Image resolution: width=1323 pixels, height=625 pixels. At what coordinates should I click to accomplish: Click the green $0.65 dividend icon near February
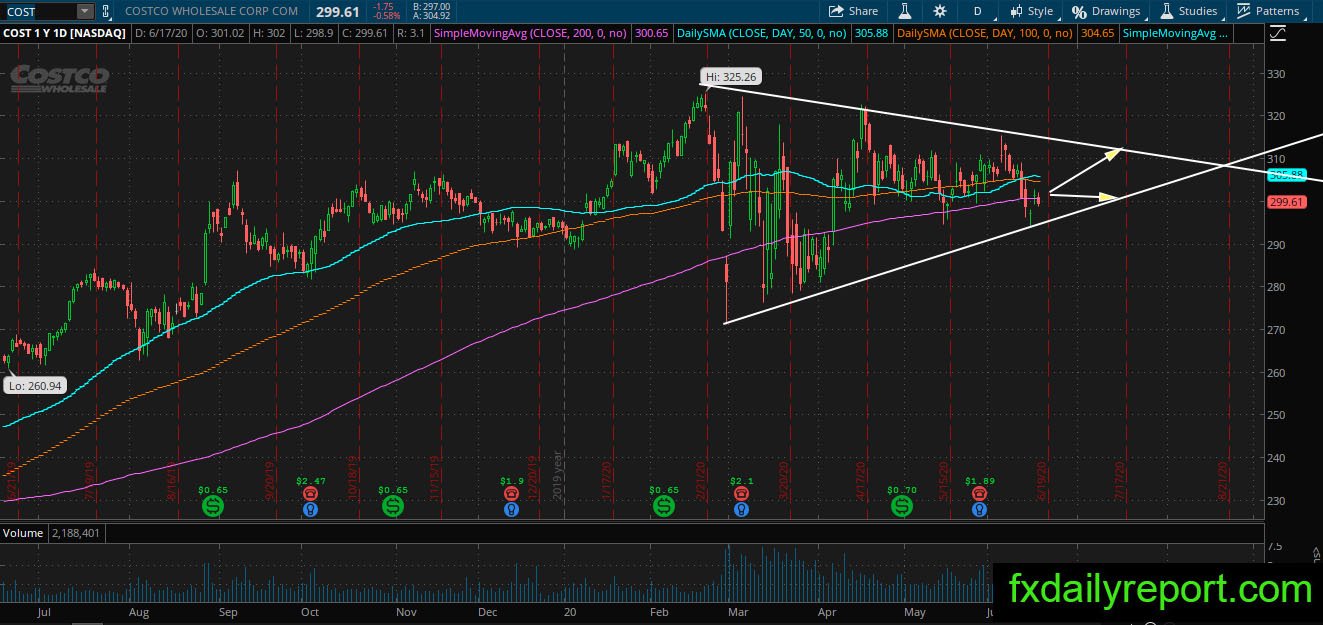tap(664, 507)
